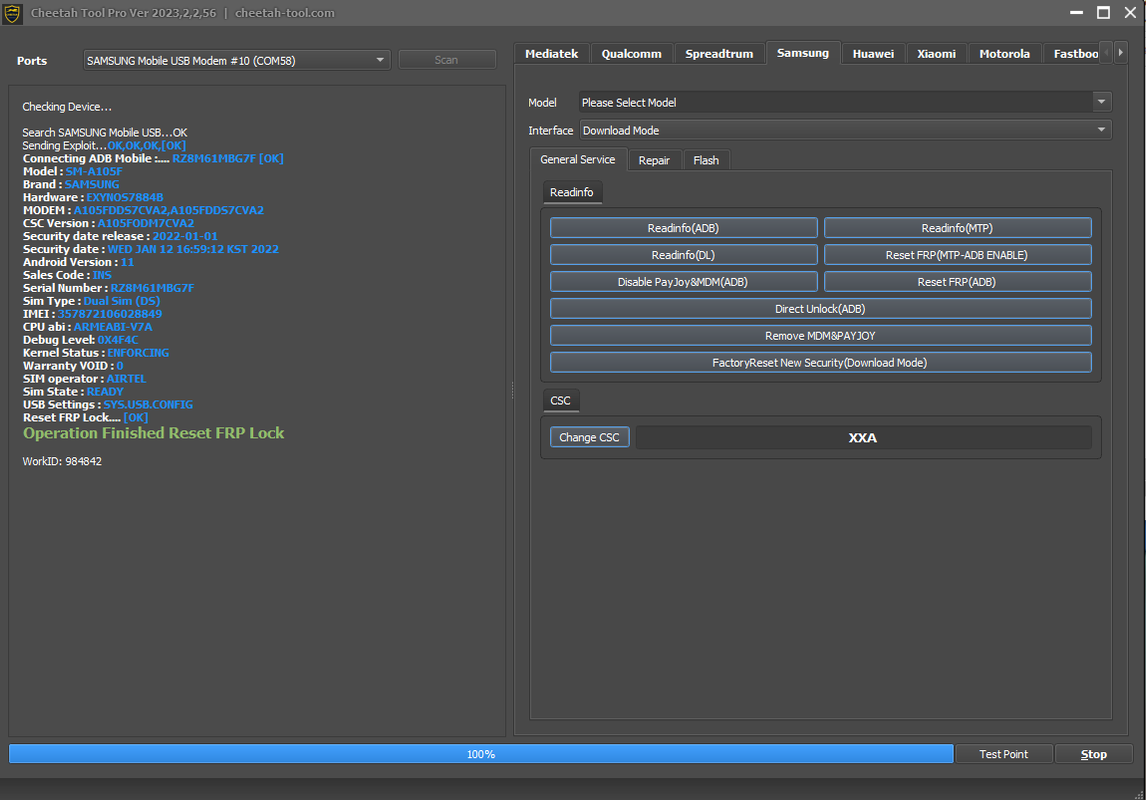Click the Test Point button

1003,754
